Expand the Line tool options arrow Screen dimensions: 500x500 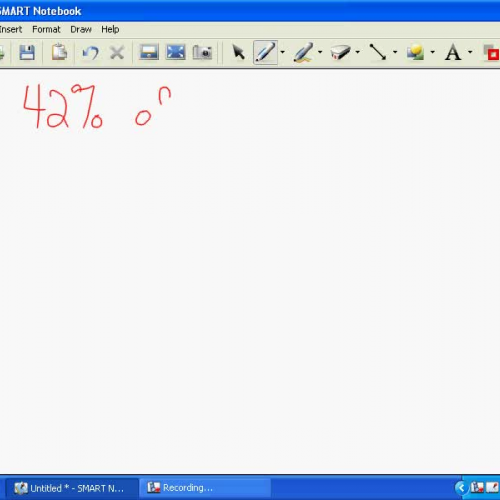pyautogui.click(x=395, y=52)
